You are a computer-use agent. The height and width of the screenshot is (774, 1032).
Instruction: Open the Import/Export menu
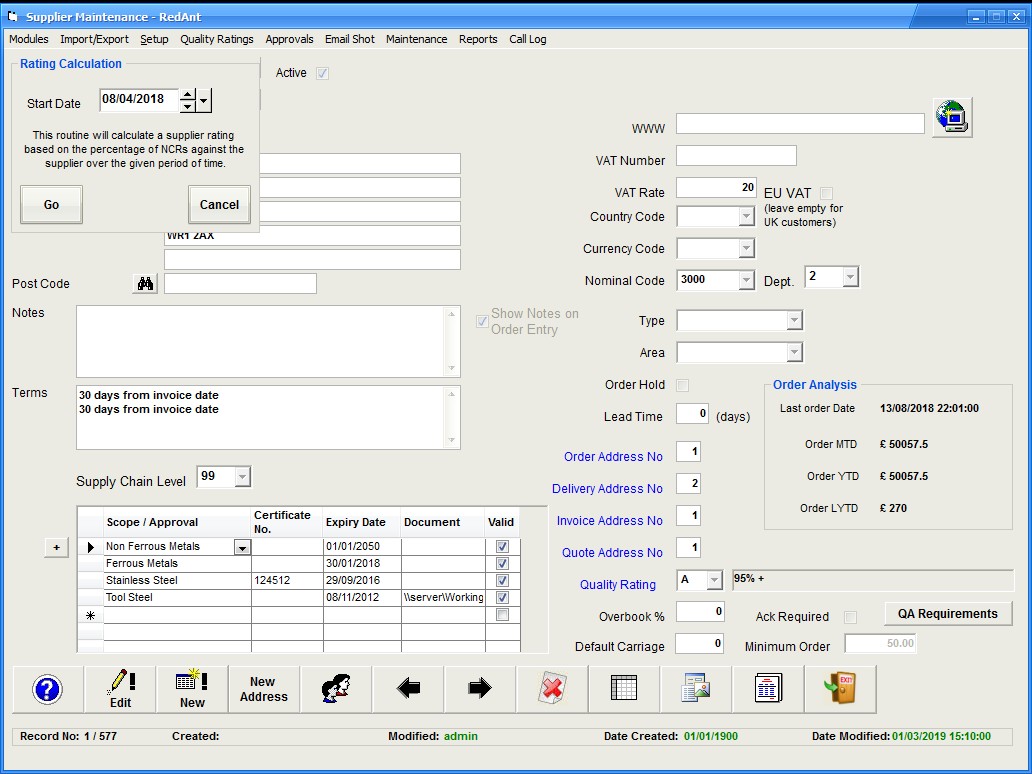click(94, 39)
